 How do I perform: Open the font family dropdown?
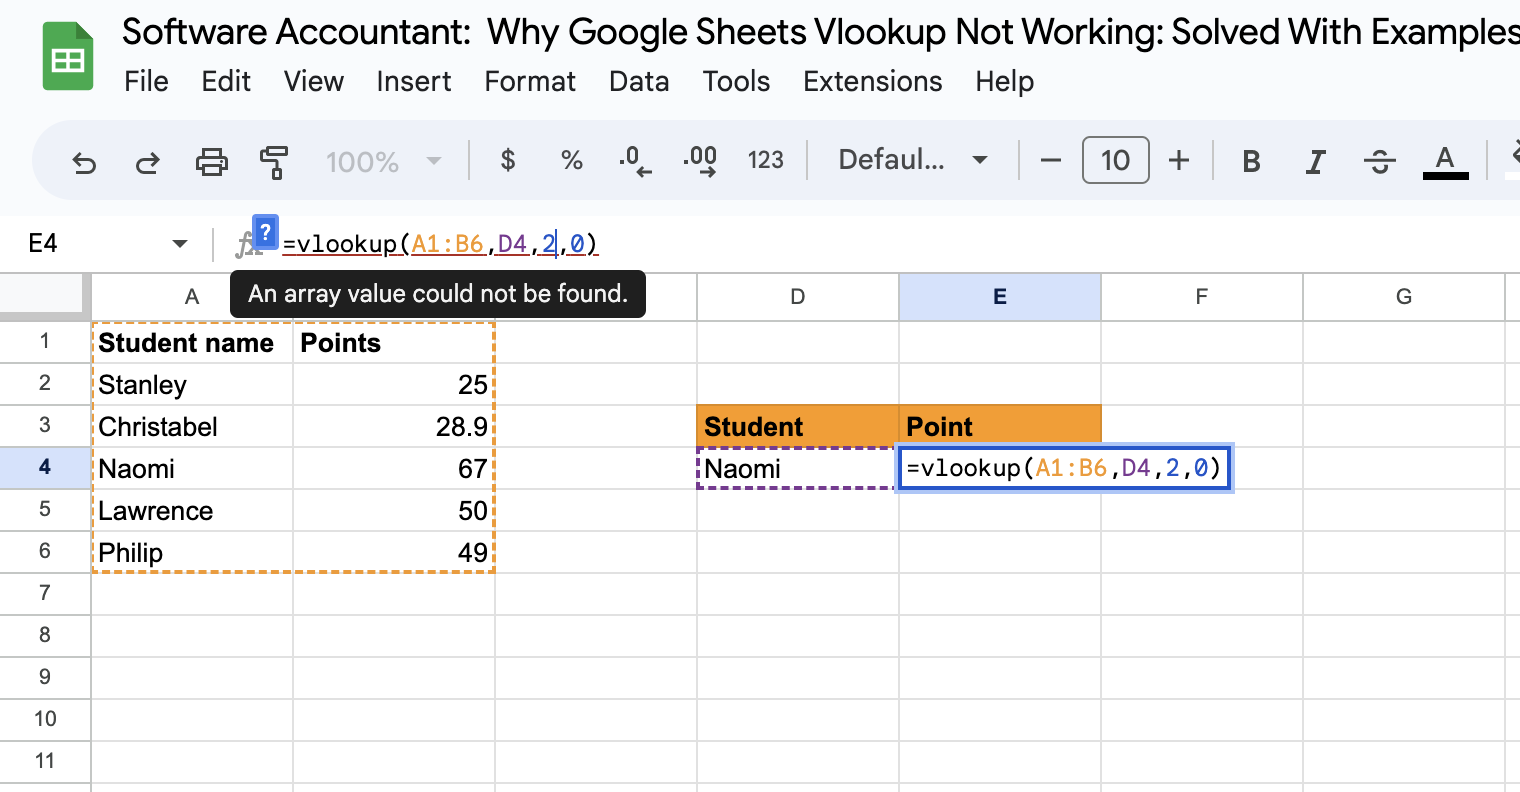913,160
